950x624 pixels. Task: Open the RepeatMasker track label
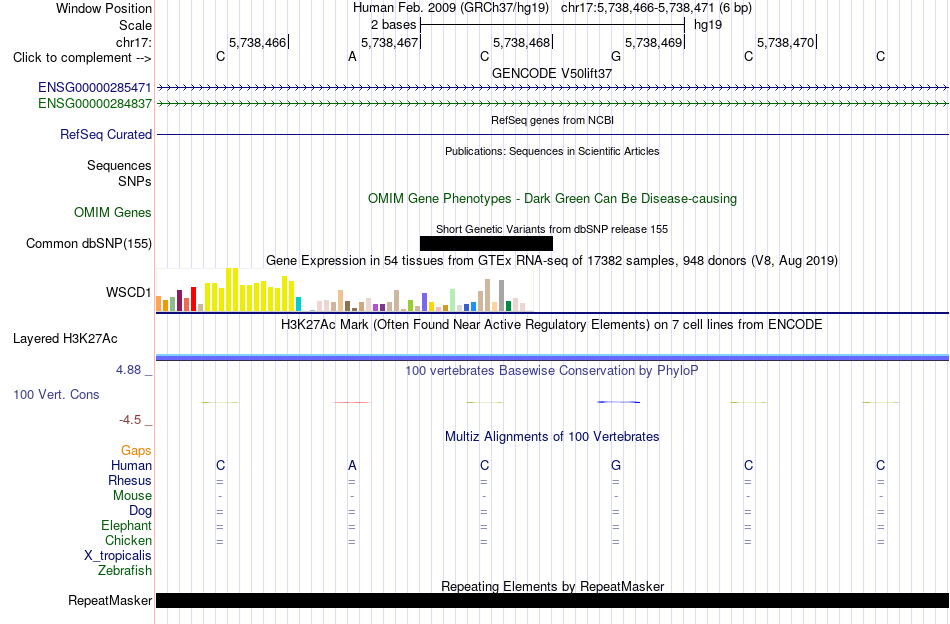[x=110, y=600]
